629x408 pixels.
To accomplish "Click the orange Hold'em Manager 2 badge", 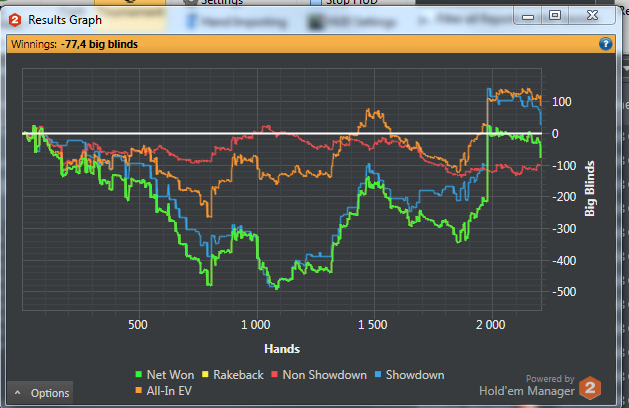I will pos(590,388).
